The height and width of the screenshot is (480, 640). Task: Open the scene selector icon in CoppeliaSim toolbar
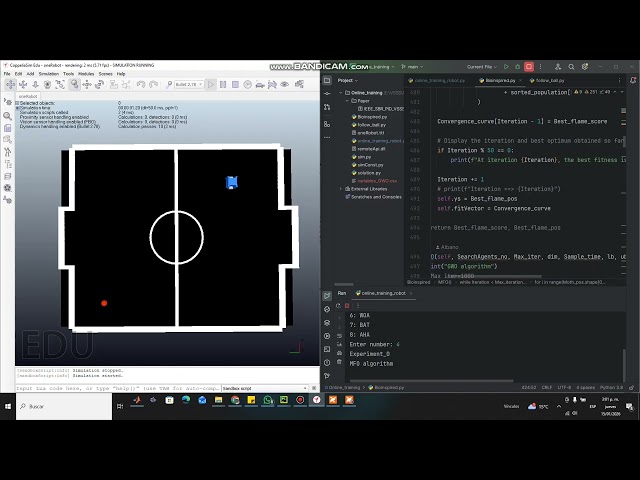click(299, 84)
